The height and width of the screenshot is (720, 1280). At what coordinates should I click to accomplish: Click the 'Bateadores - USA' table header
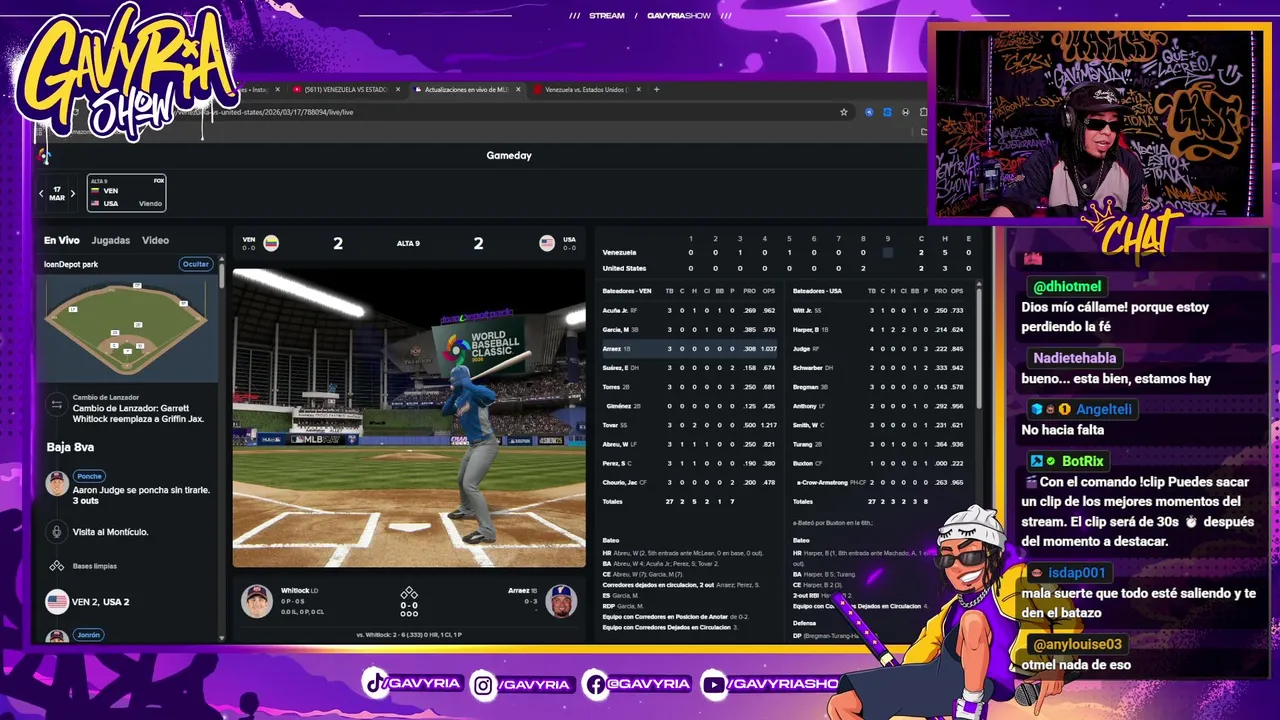coord(817,291)
